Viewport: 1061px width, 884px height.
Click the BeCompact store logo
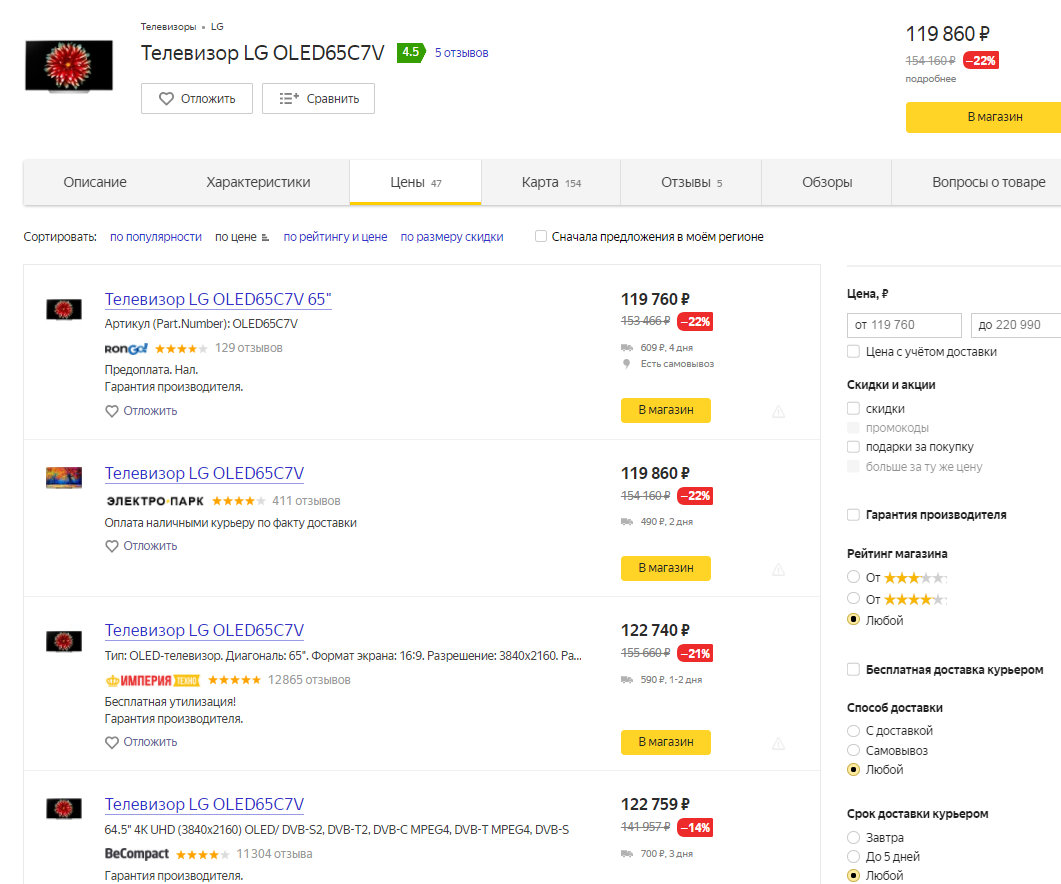coord(137,854)
